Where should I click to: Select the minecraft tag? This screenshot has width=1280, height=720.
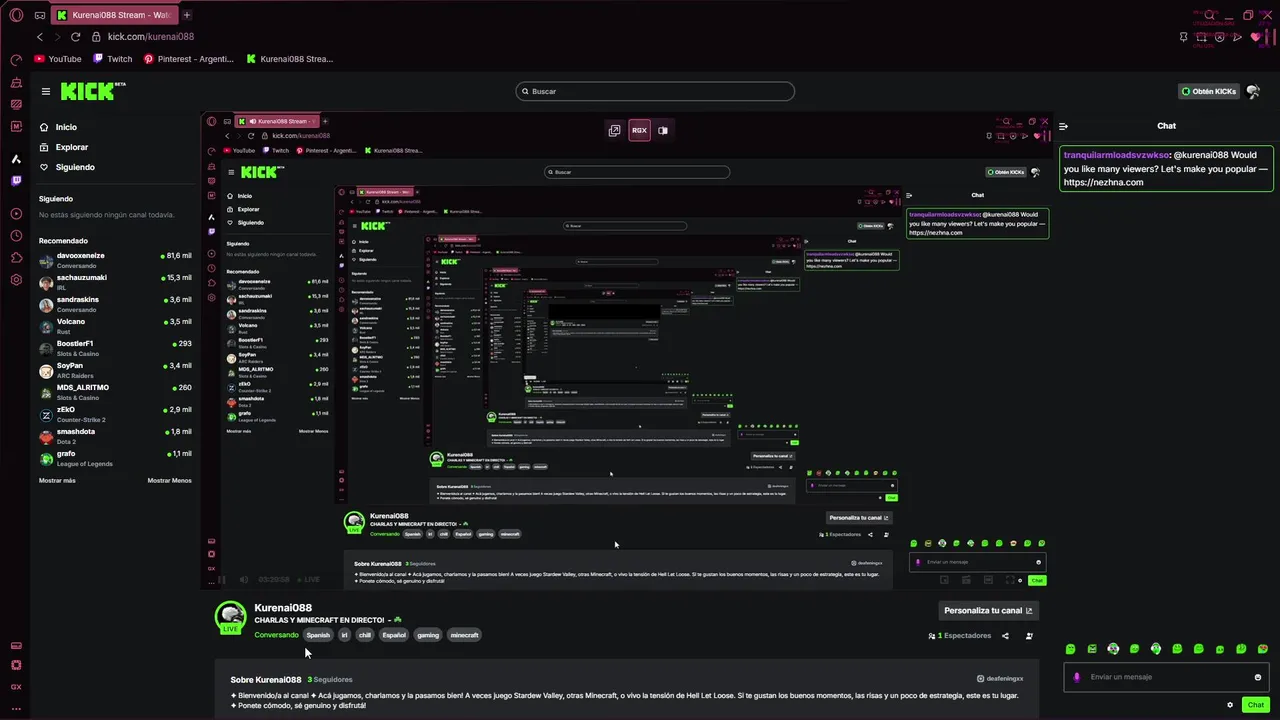pyautogui.click(x=464, y=635)
